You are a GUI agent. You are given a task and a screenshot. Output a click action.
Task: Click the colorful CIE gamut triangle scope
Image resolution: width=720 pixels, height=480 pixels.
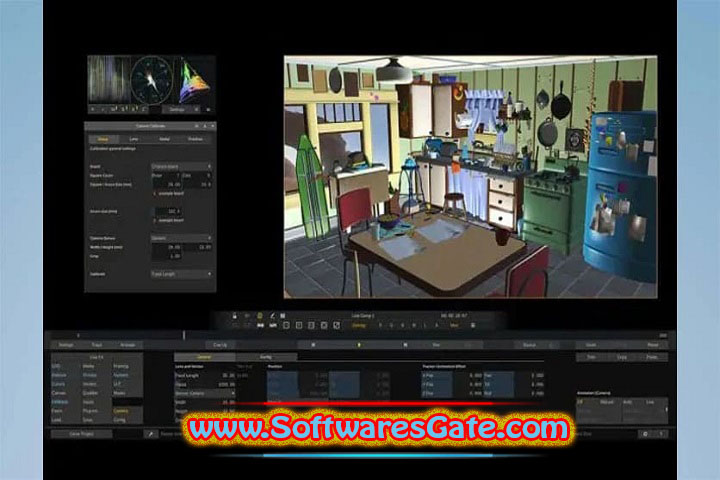195,80
